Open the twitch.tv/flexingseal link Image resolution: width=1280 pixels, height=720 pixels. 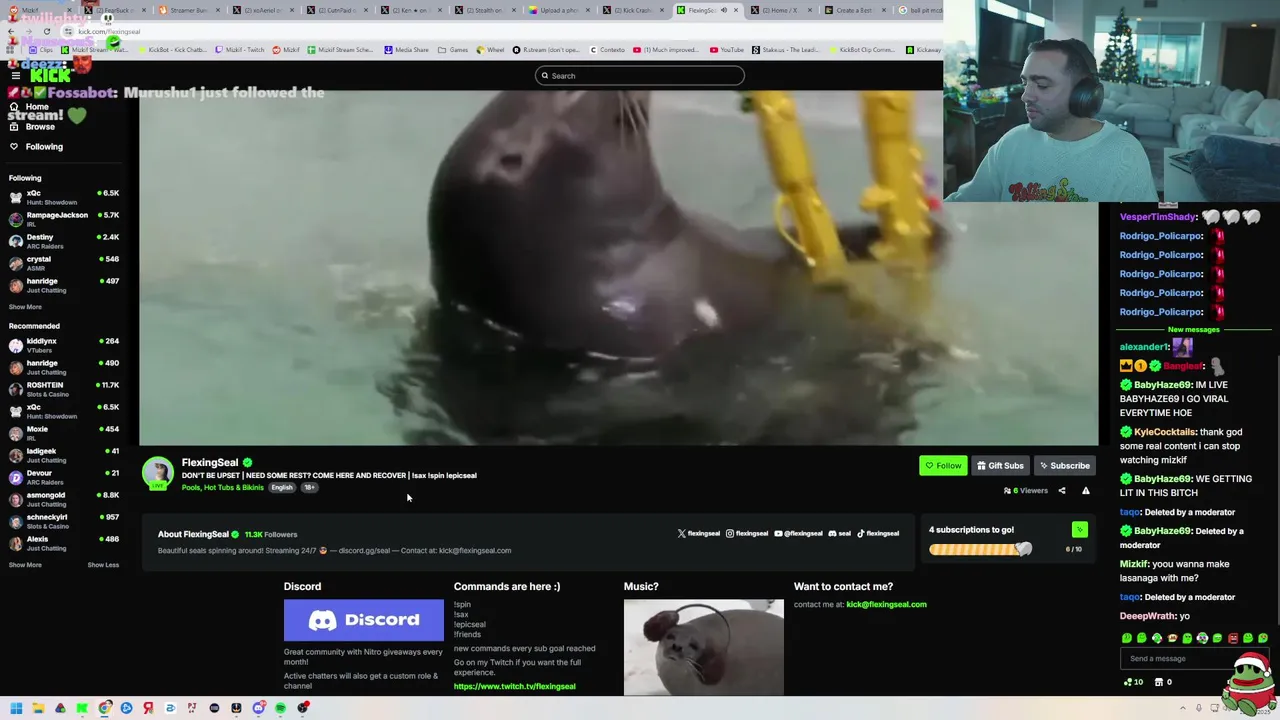514,687
